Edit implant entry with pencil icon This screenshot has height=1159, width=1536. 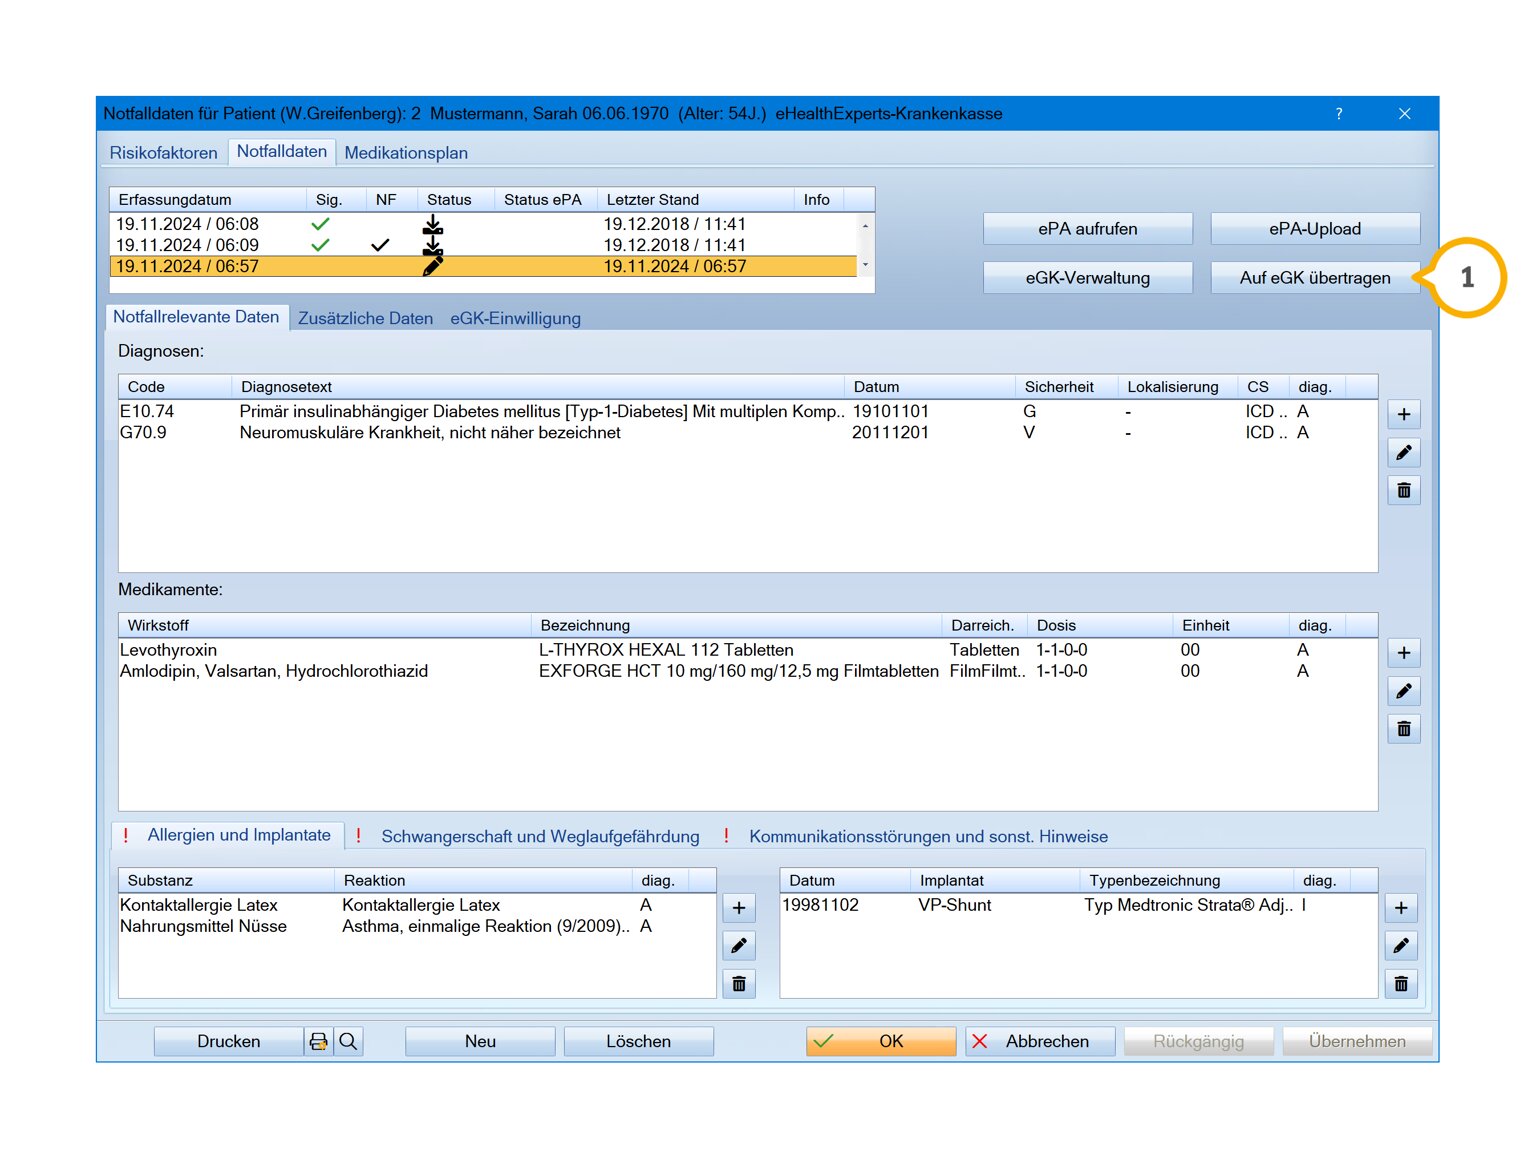pos(1401,946)
